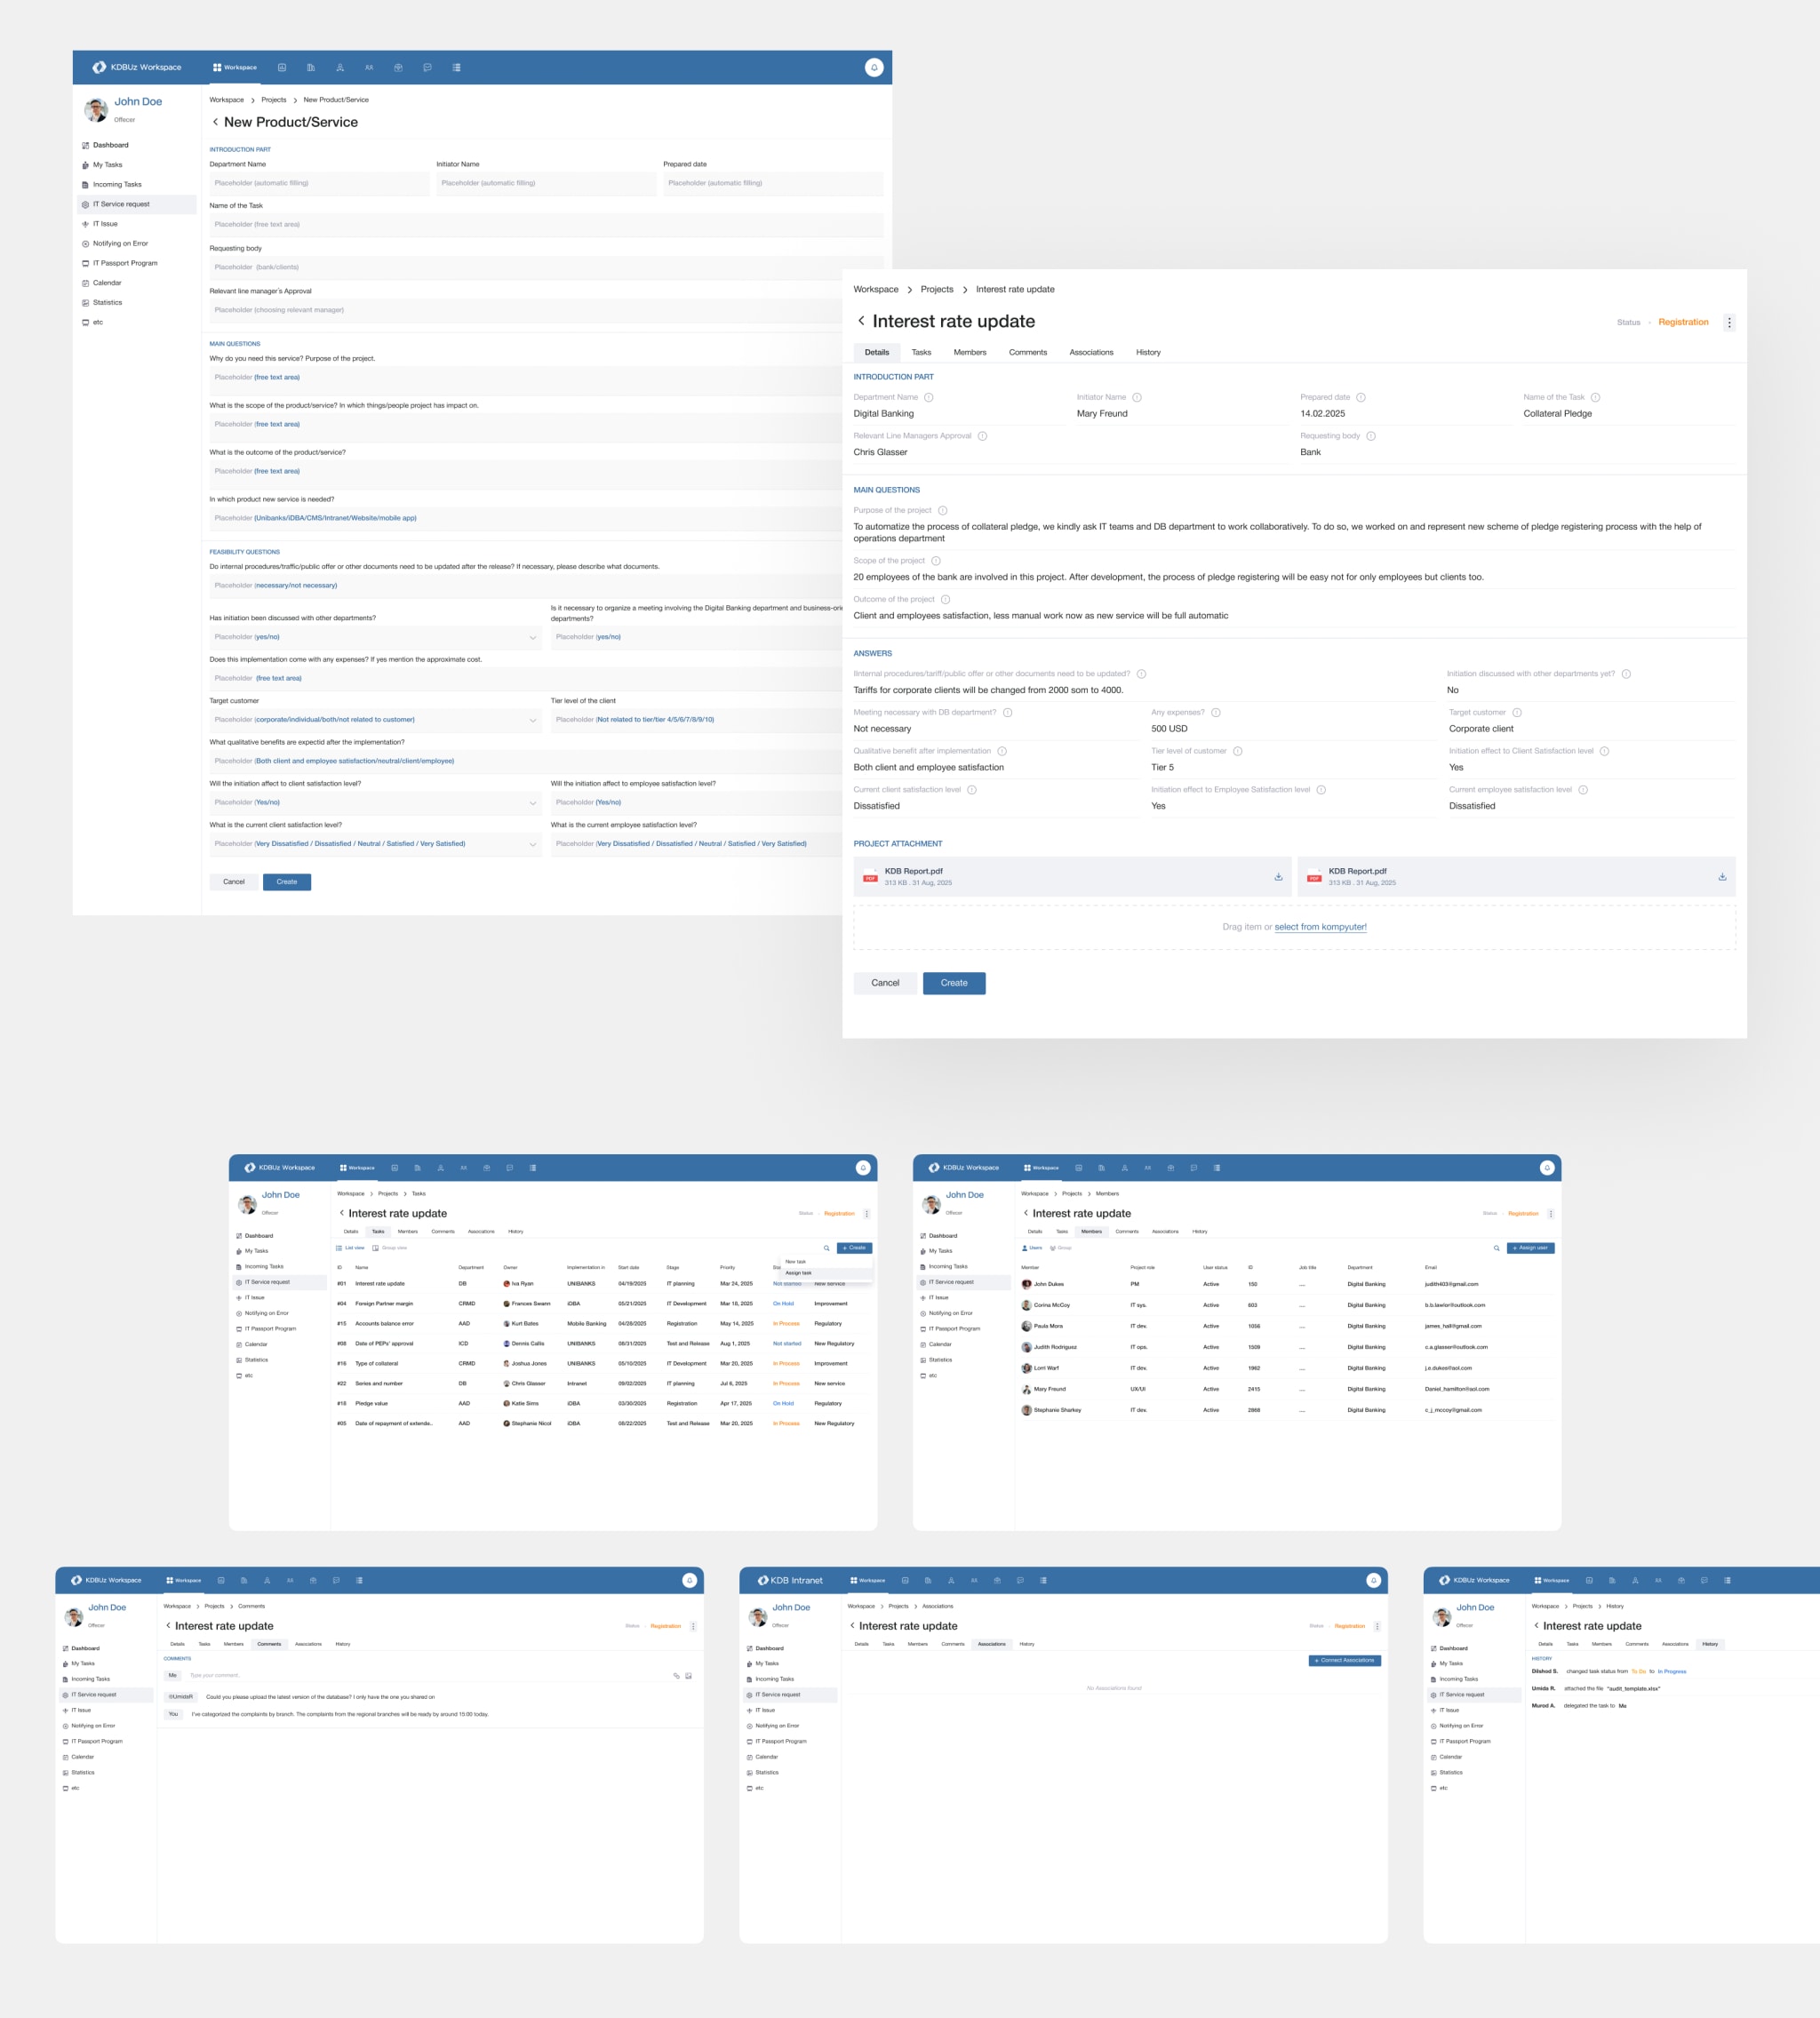
Task: Click Create button in large Details panel
Action: coord(954,983)
